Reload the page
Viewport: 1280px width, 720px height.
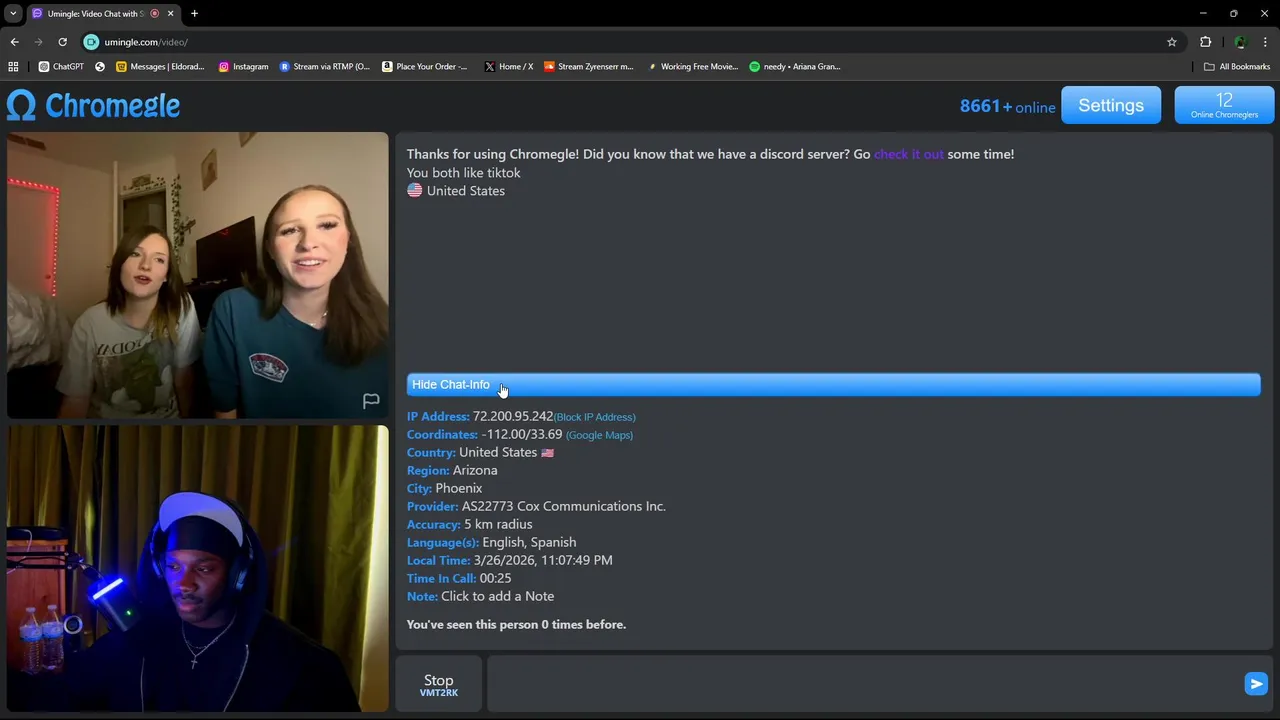point(62,42)
